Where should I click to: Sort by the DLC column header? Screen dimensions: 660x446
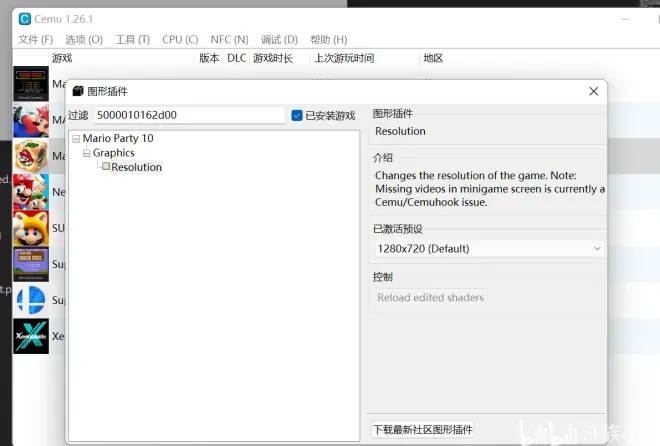[x=237, y=58]
